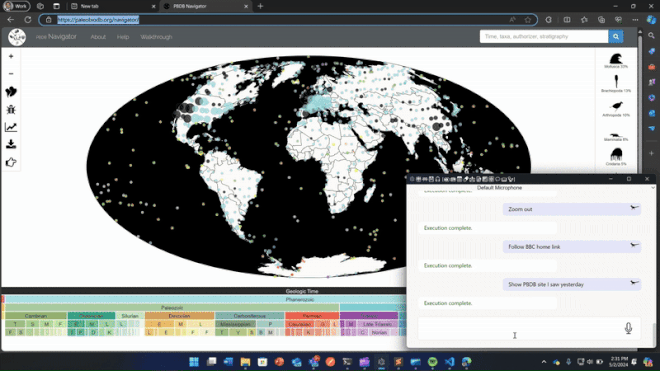Click the PBDB Navigator title link

(56, 37)
